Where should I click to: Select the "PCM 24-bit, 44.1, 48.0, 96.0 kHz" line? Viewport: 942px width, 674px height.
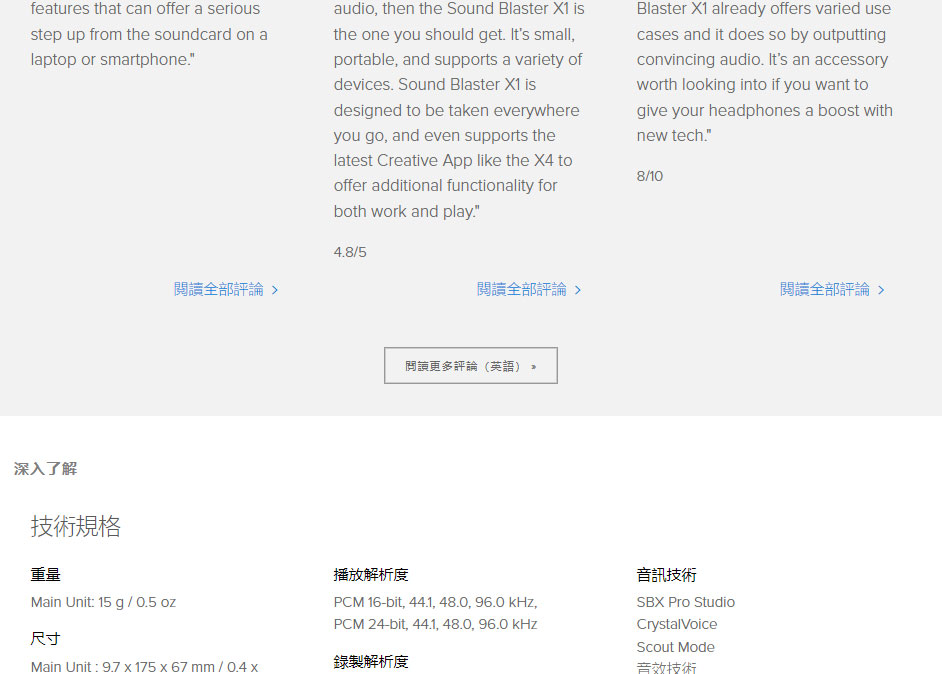[x=436, y=624]
